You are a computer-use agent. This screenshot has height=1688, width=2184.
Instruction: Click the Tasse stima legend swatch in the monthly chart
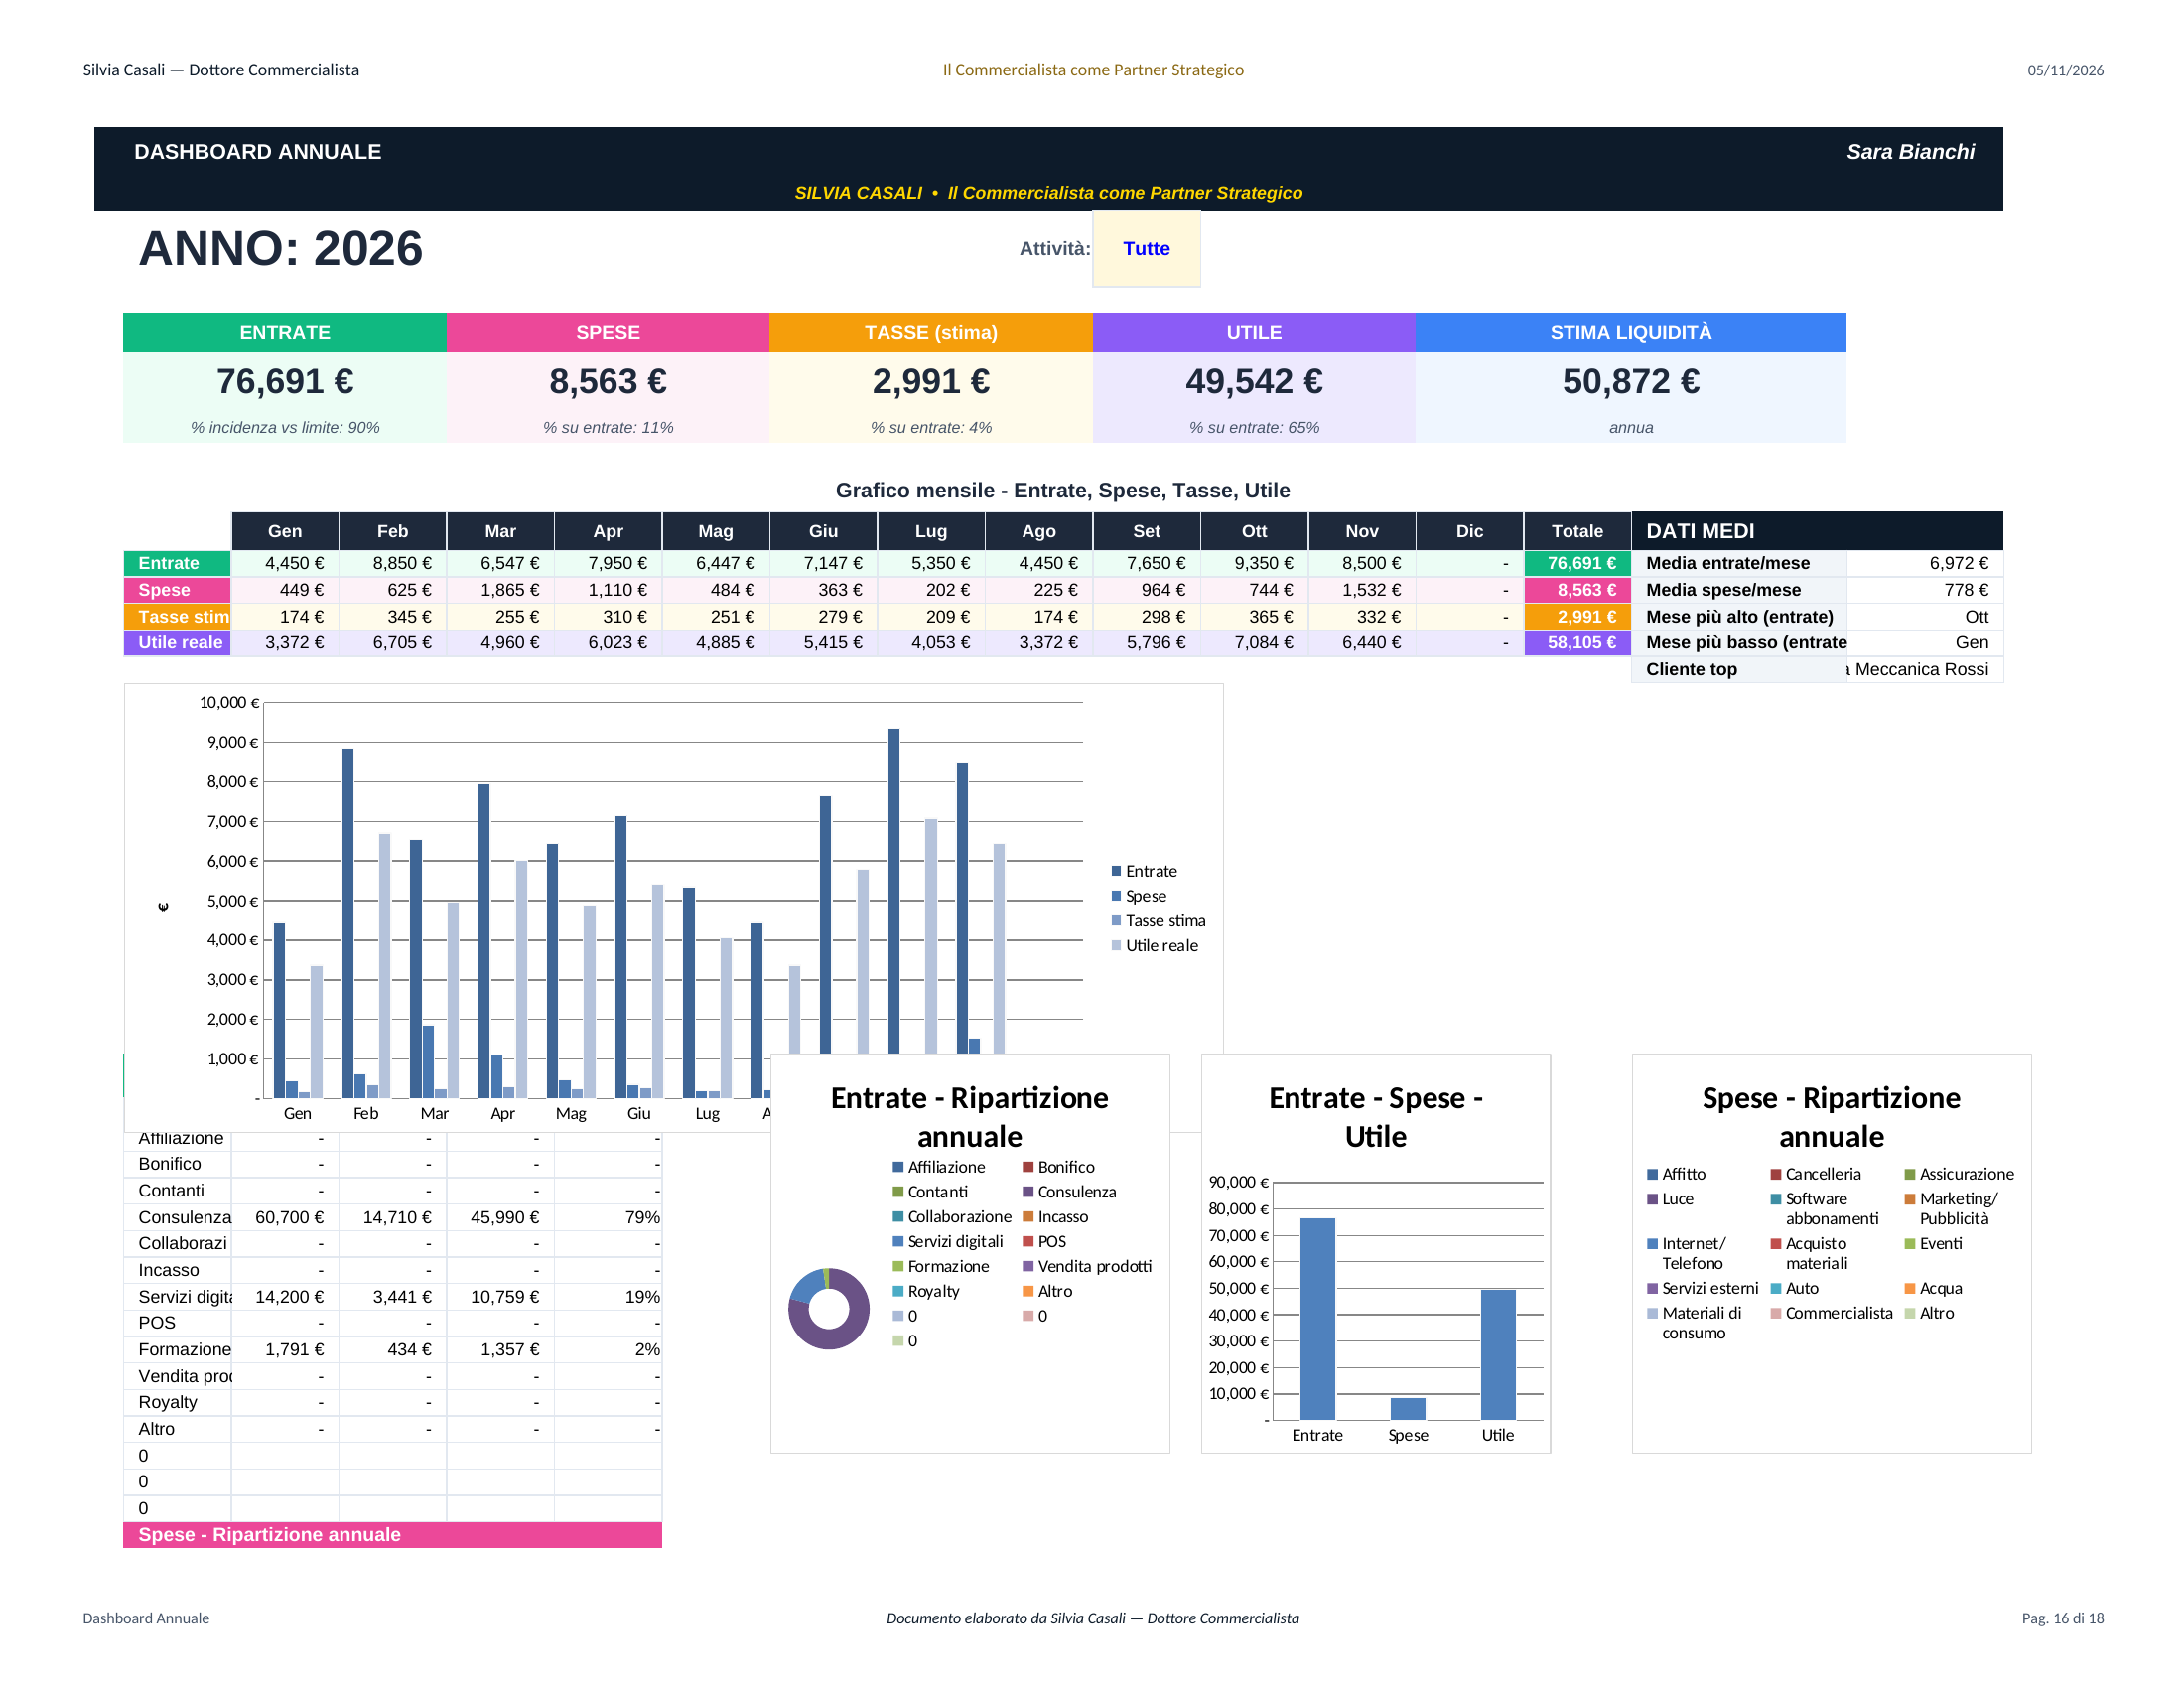click(x=1116, y=921)
